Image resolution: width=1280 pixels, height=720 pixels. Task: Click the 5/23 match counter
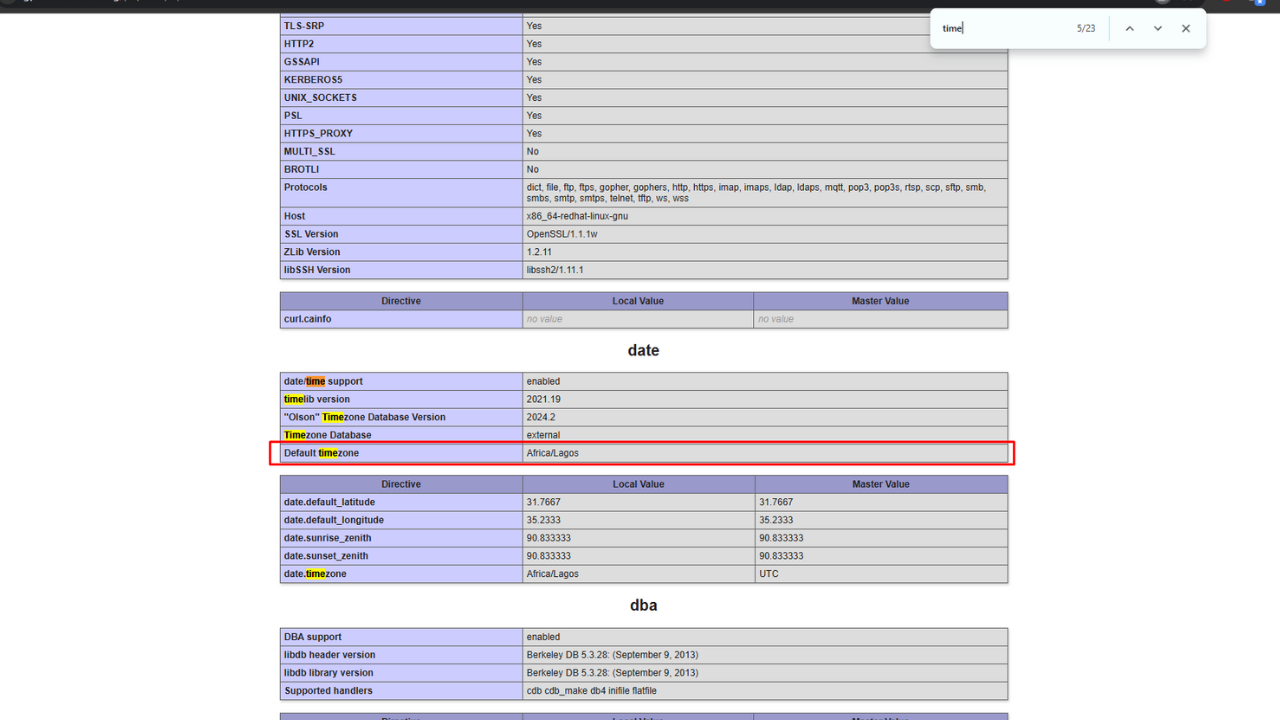tap(1085, 29)
